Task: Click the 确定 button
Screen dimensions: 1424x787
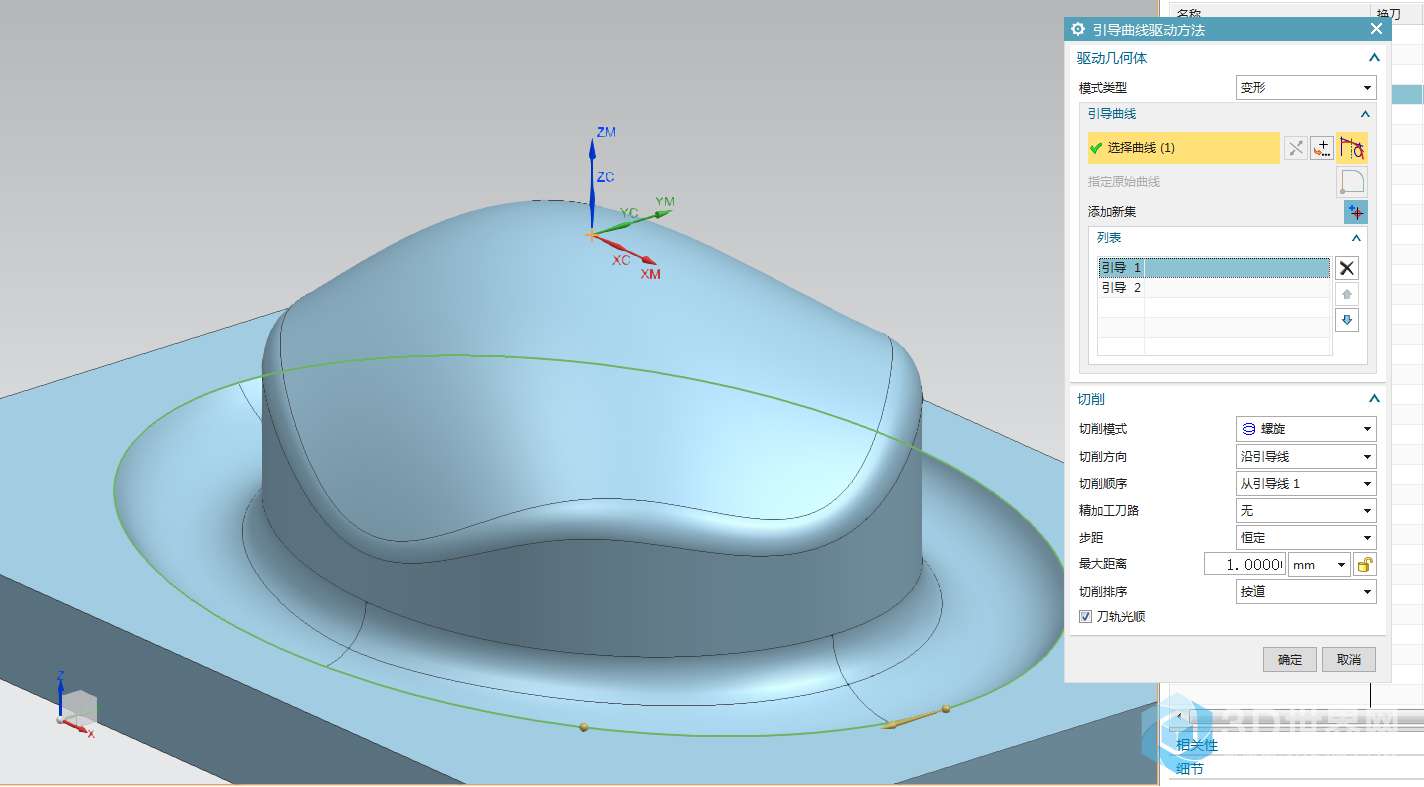Action: 1290,660
